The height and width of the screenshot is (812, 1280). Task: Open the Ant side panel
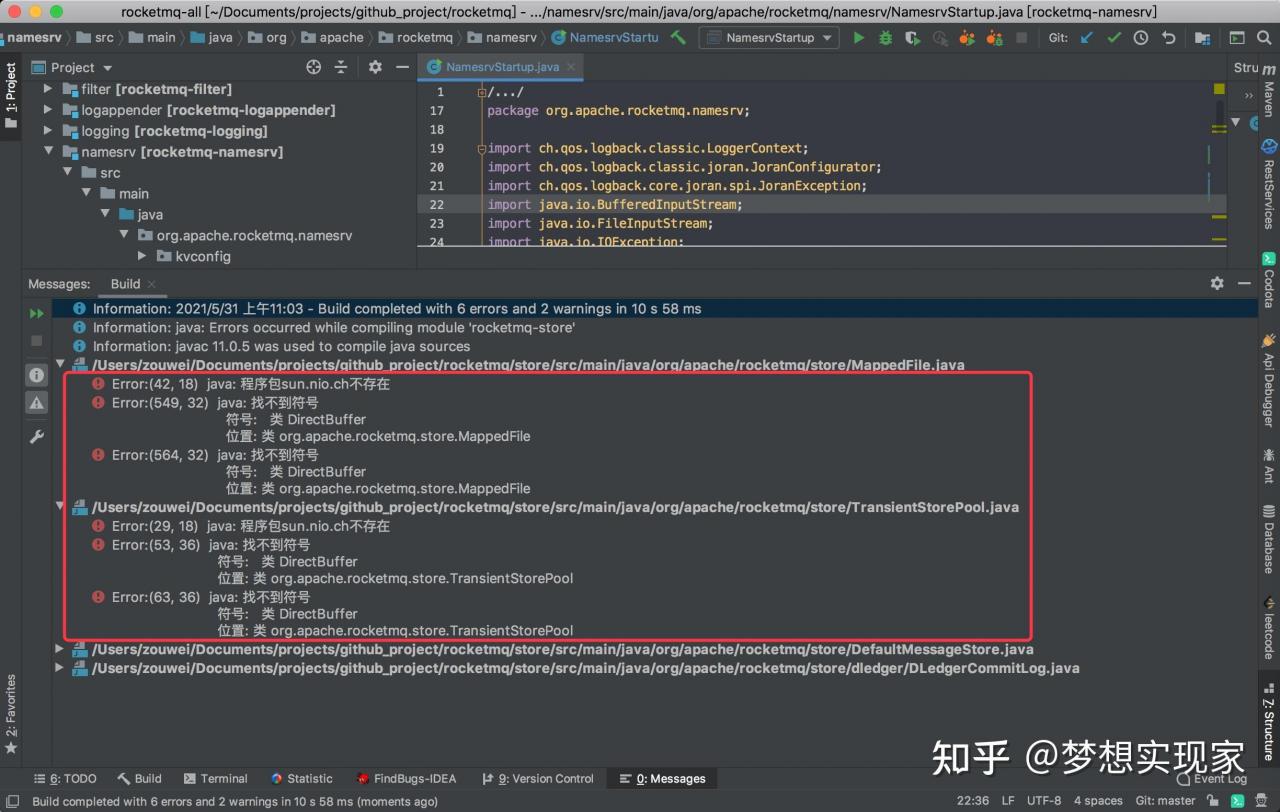pos(1269,465)
